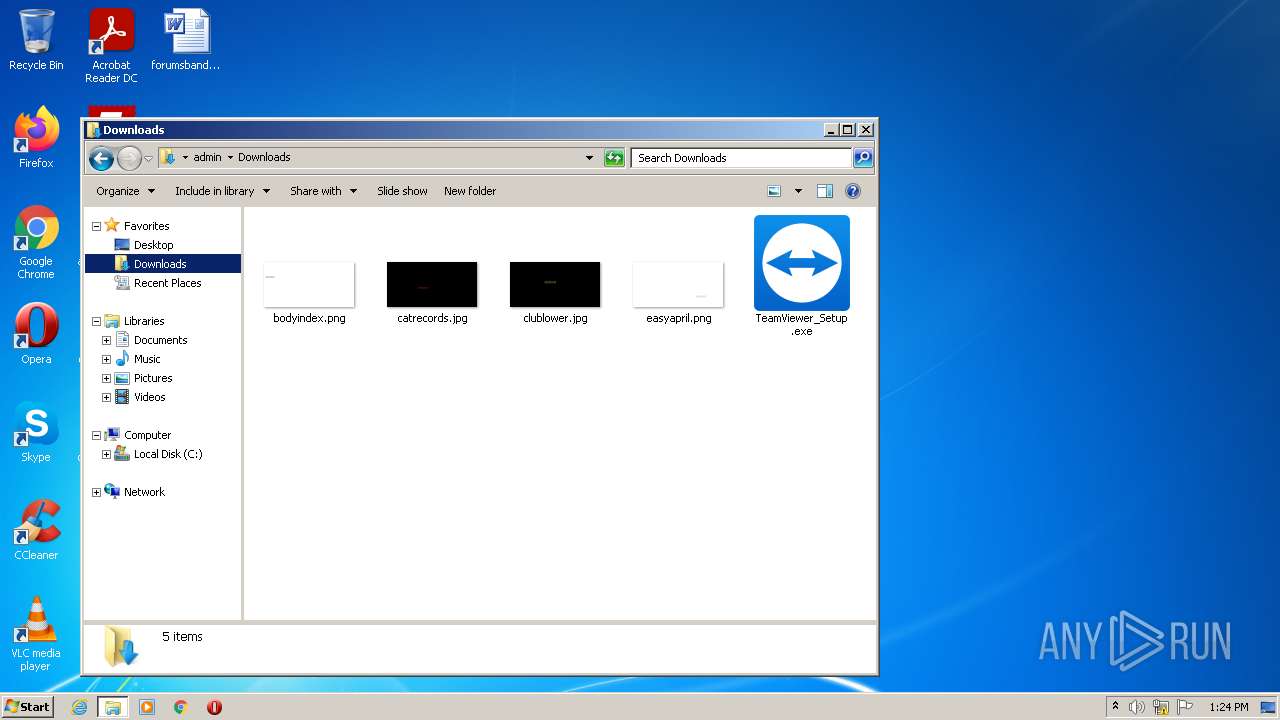This screenshot has height=720, width=1280.
Task: Select the TeamViewer_Setup.exe file
Action: coord(802,275)
